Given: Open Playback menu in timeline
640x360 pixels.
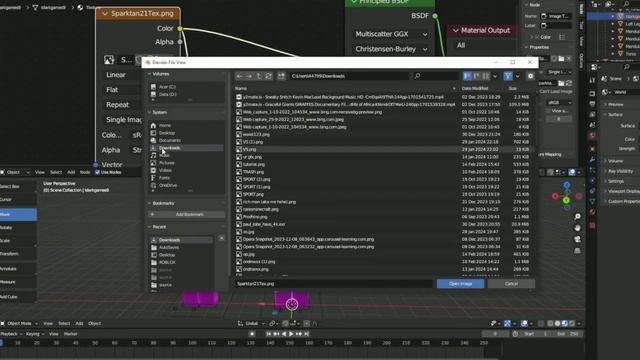Looking at the screenshot, I should coord(11,334).
